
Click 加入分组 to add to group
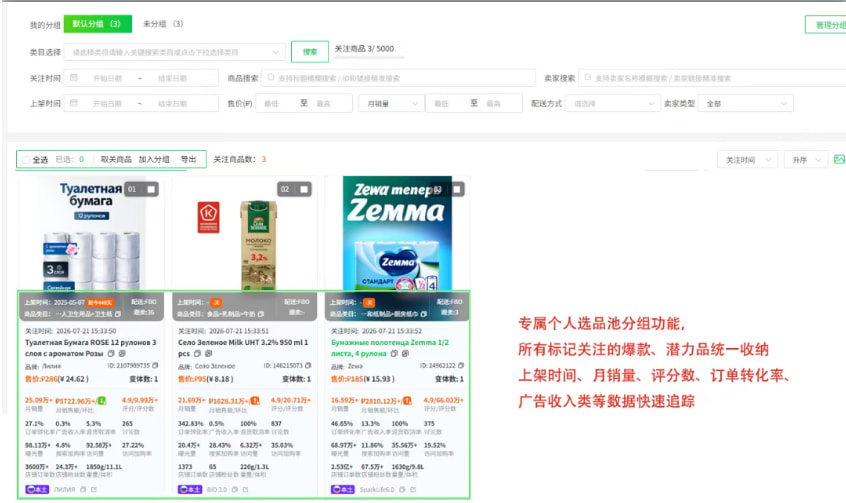(x=154, y=159)
